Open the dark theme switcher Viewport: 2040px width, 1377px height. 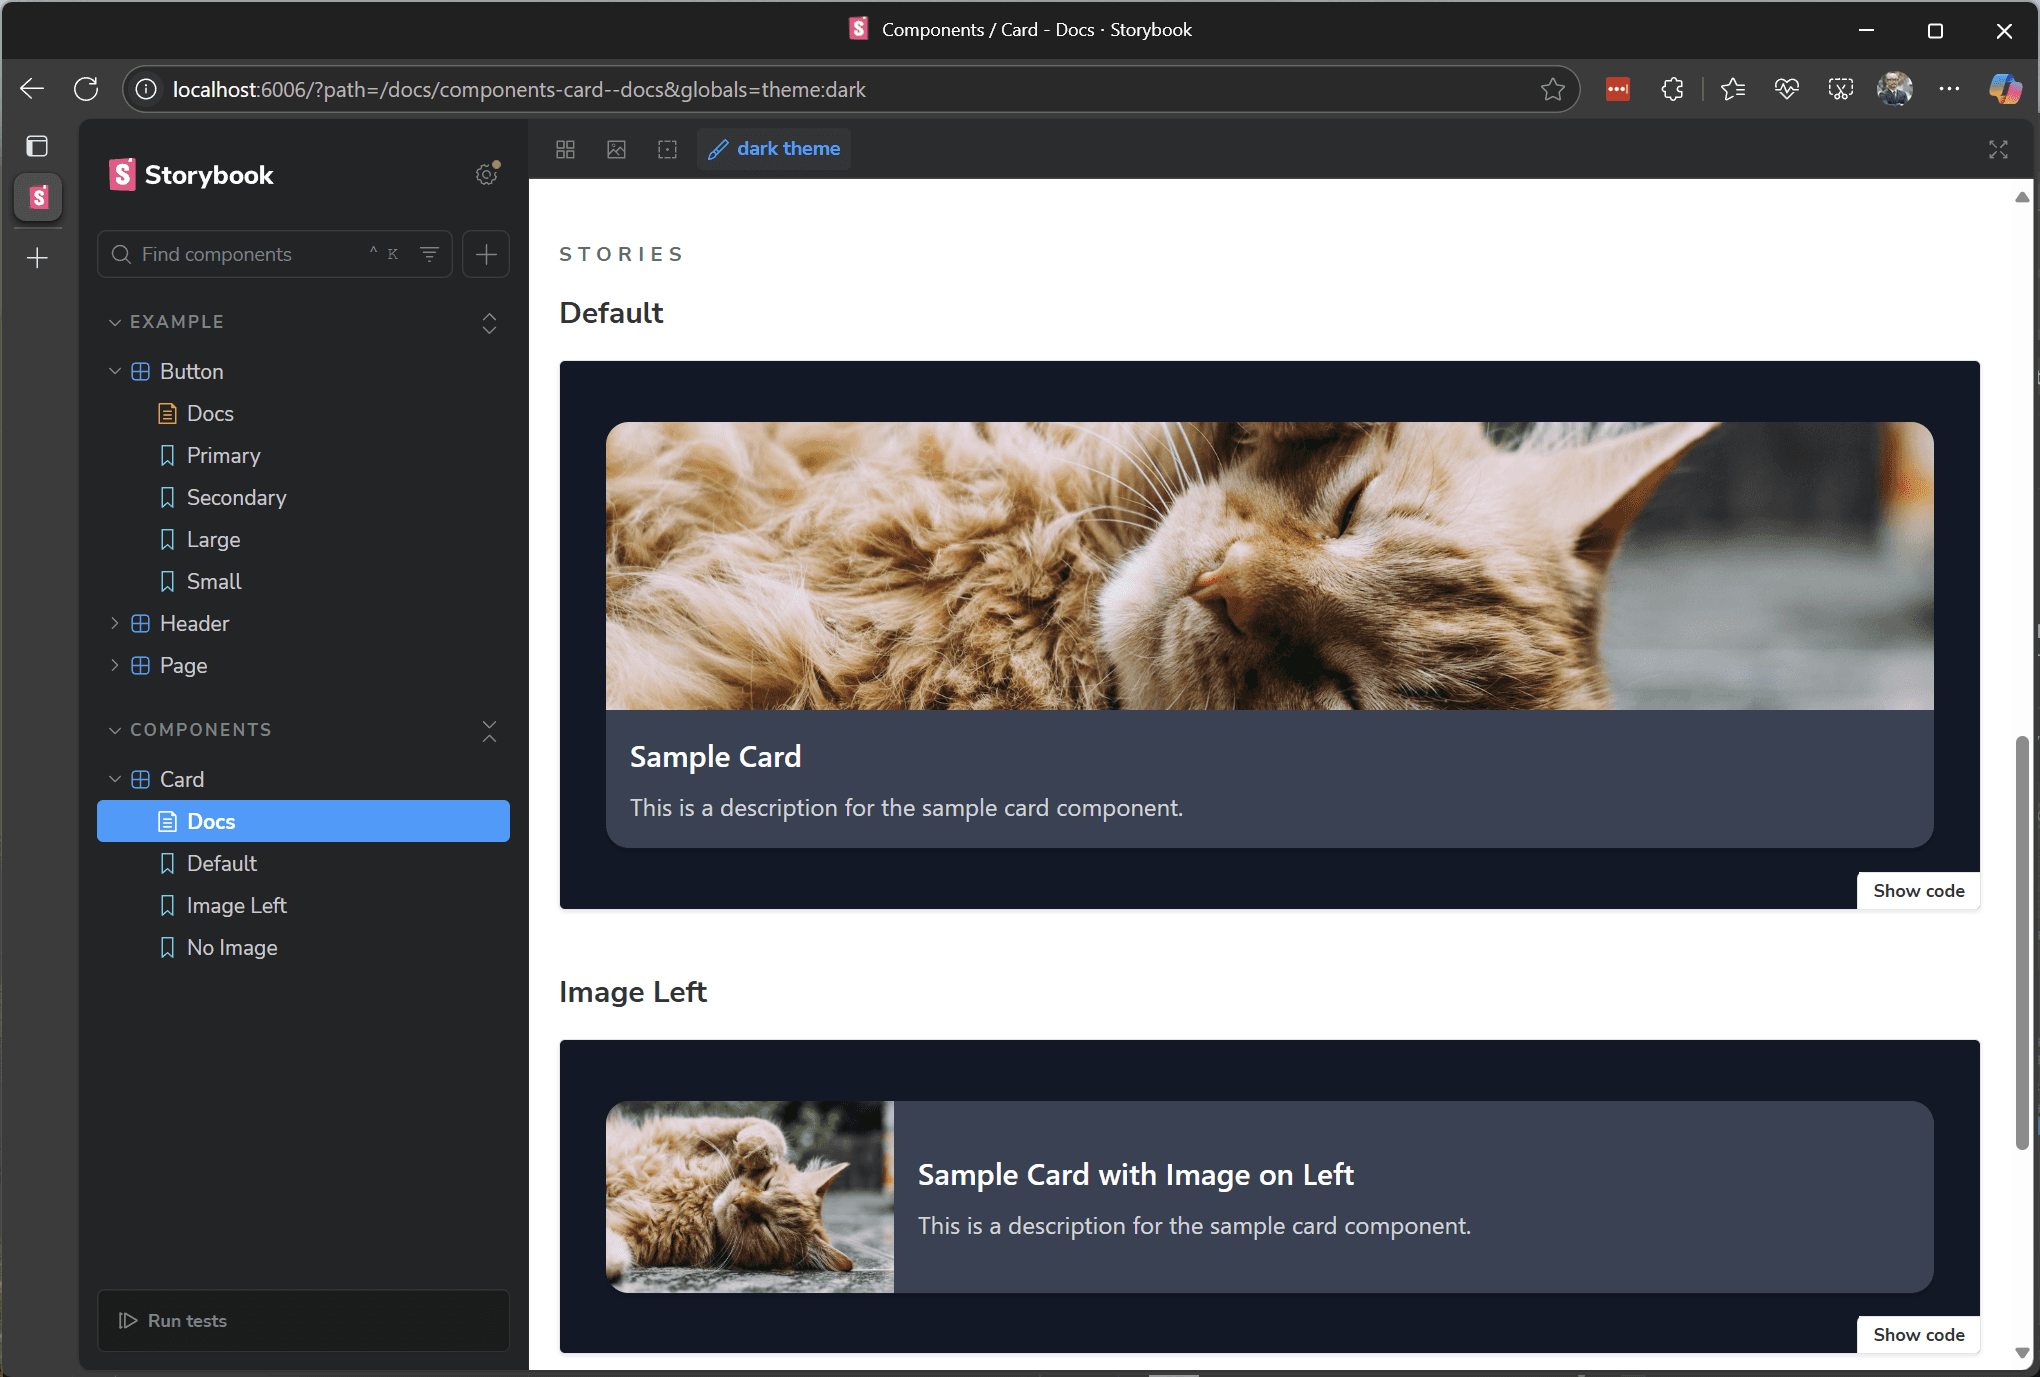pos(774,149)
